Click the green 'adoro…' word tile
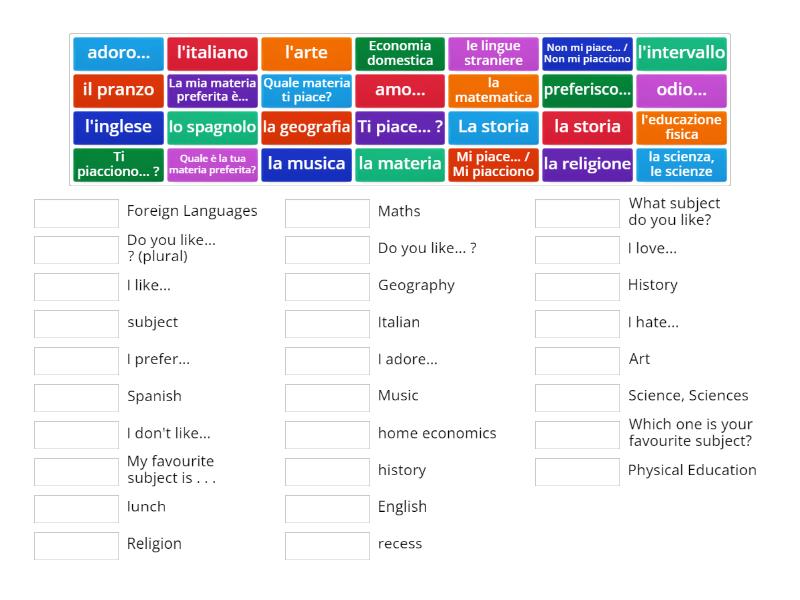 click(119, 53)
